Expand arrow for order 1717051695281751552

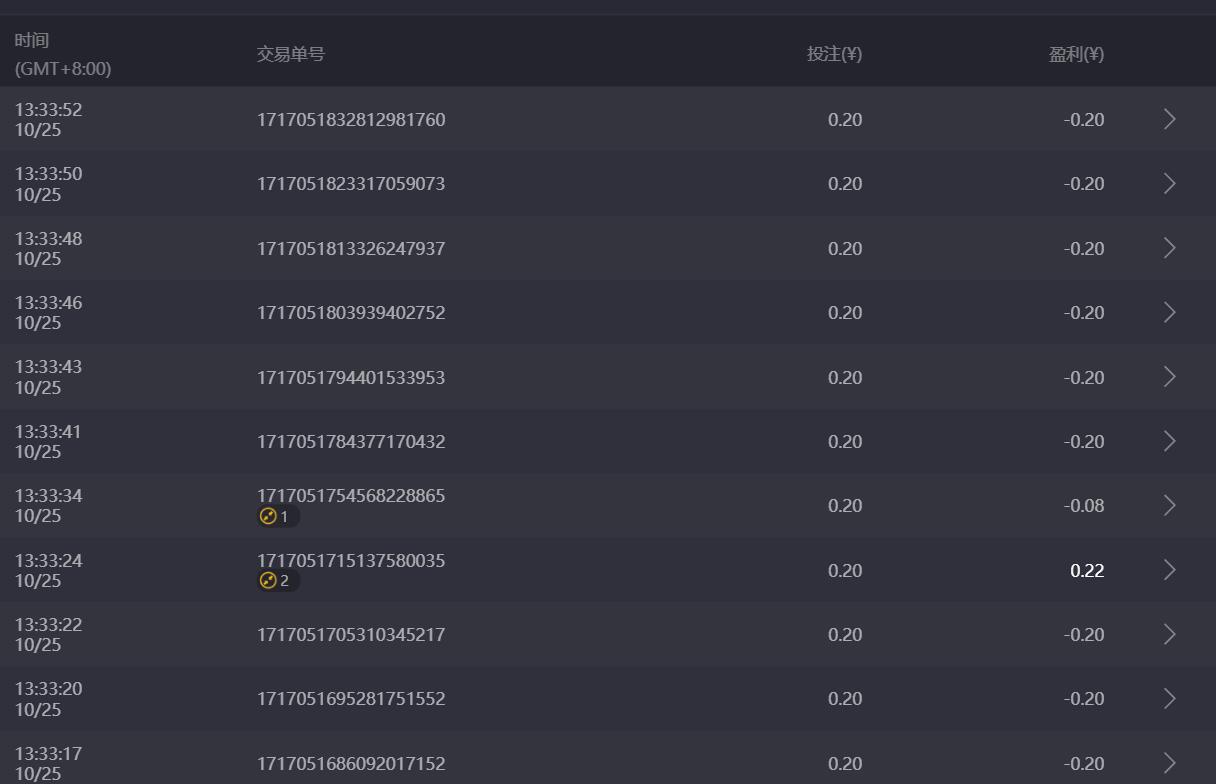click(x=1169, y=699)
